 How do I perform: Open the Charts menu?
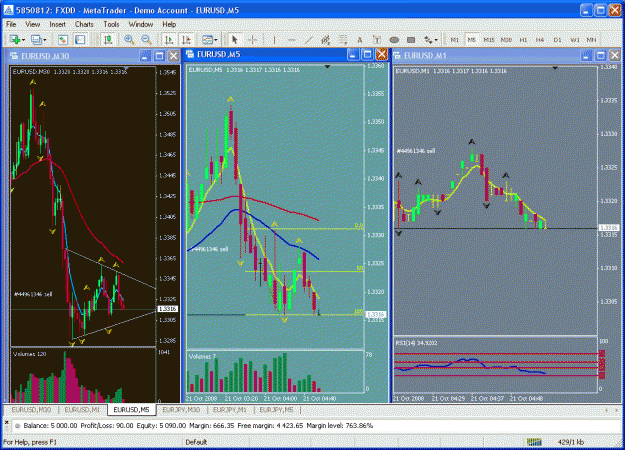pos(84,24)
